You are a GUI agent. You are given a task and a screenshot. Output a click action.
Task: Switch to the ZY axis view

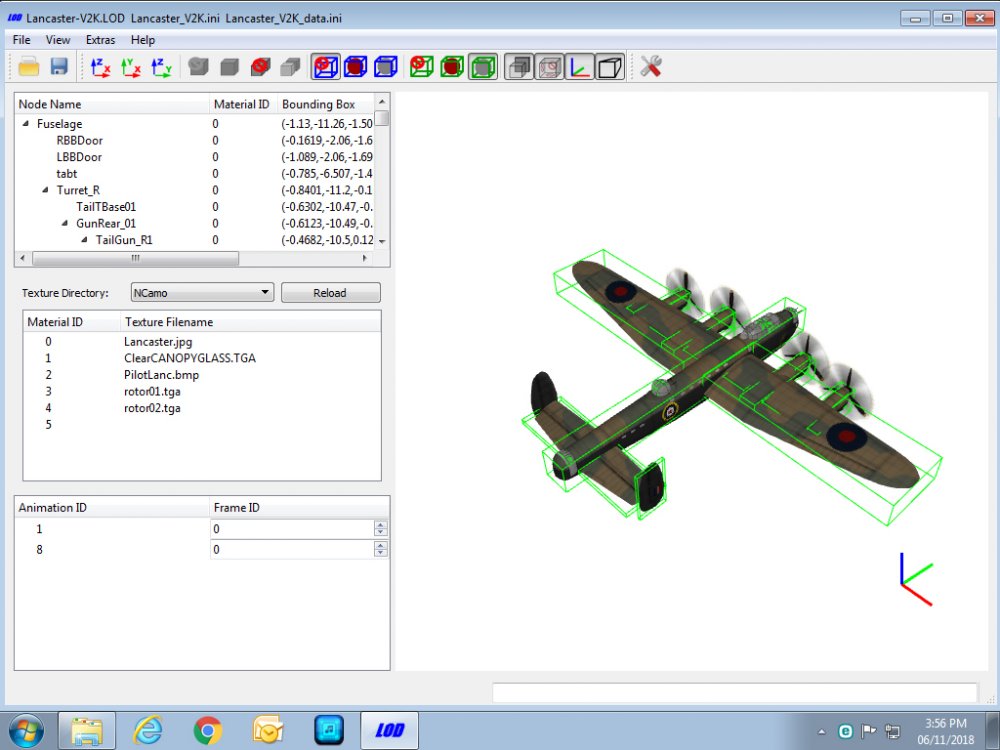point(161,67)
